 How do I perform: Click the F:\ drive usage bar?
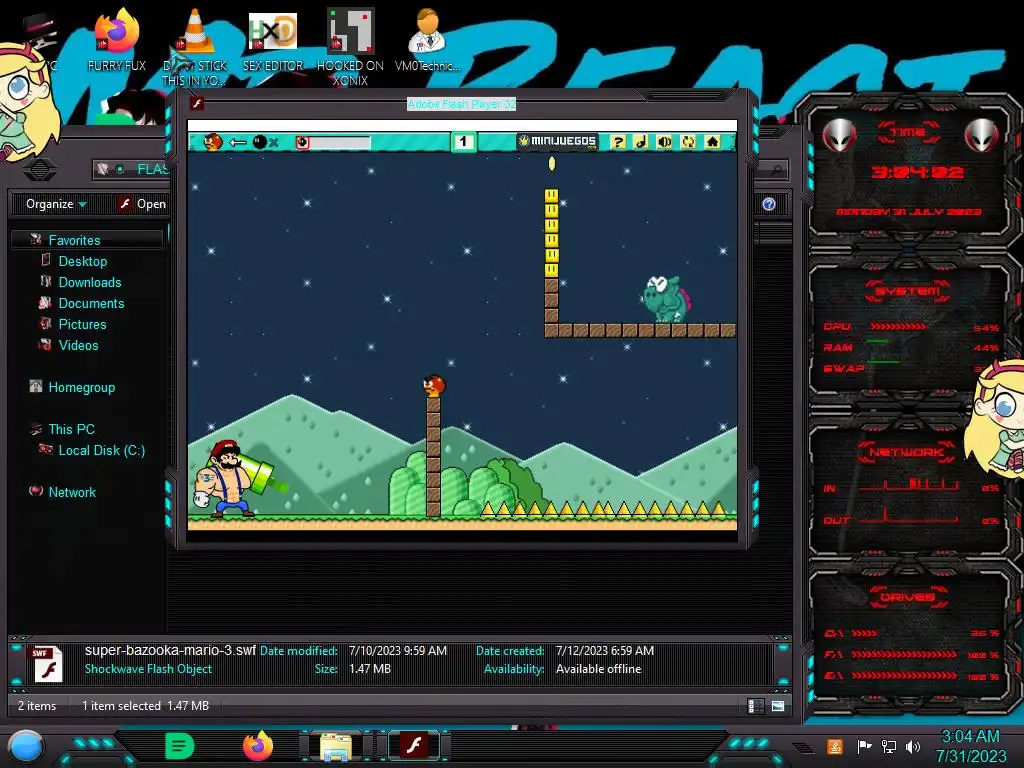point(904,654)
